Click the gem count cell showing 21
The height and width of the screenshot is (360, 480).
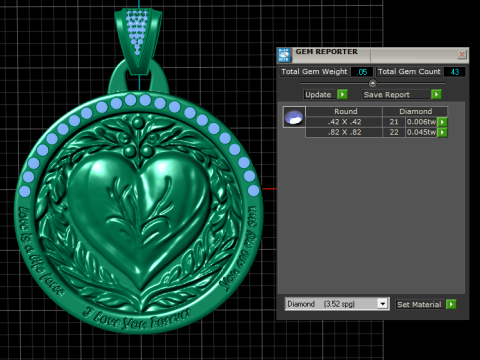(x=394, y=122)
